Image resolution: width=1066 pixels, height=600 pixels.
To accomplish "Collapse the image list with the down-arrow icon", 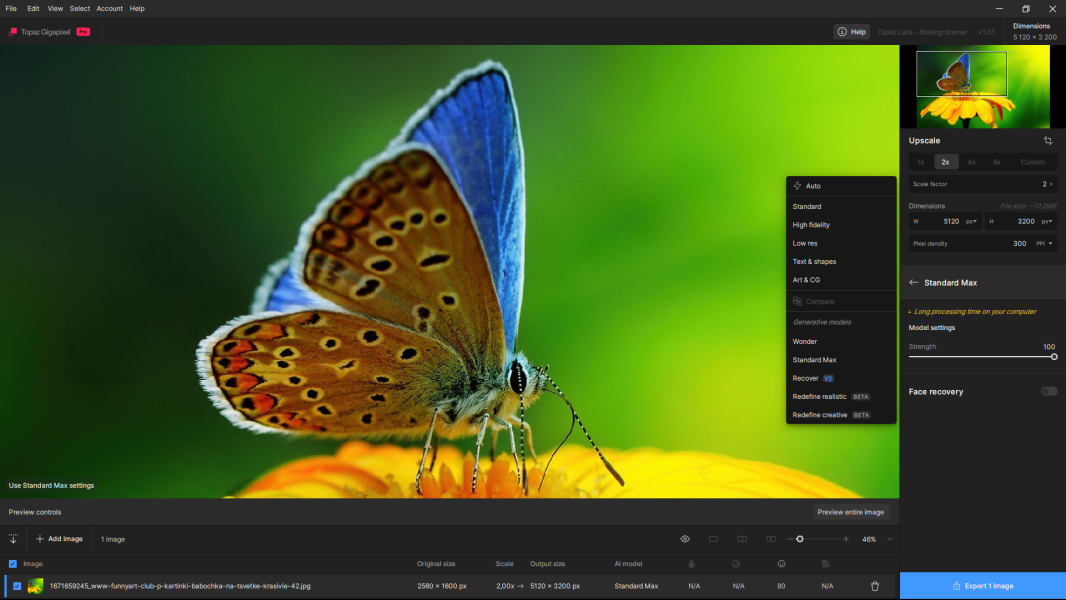I will 13,539.
